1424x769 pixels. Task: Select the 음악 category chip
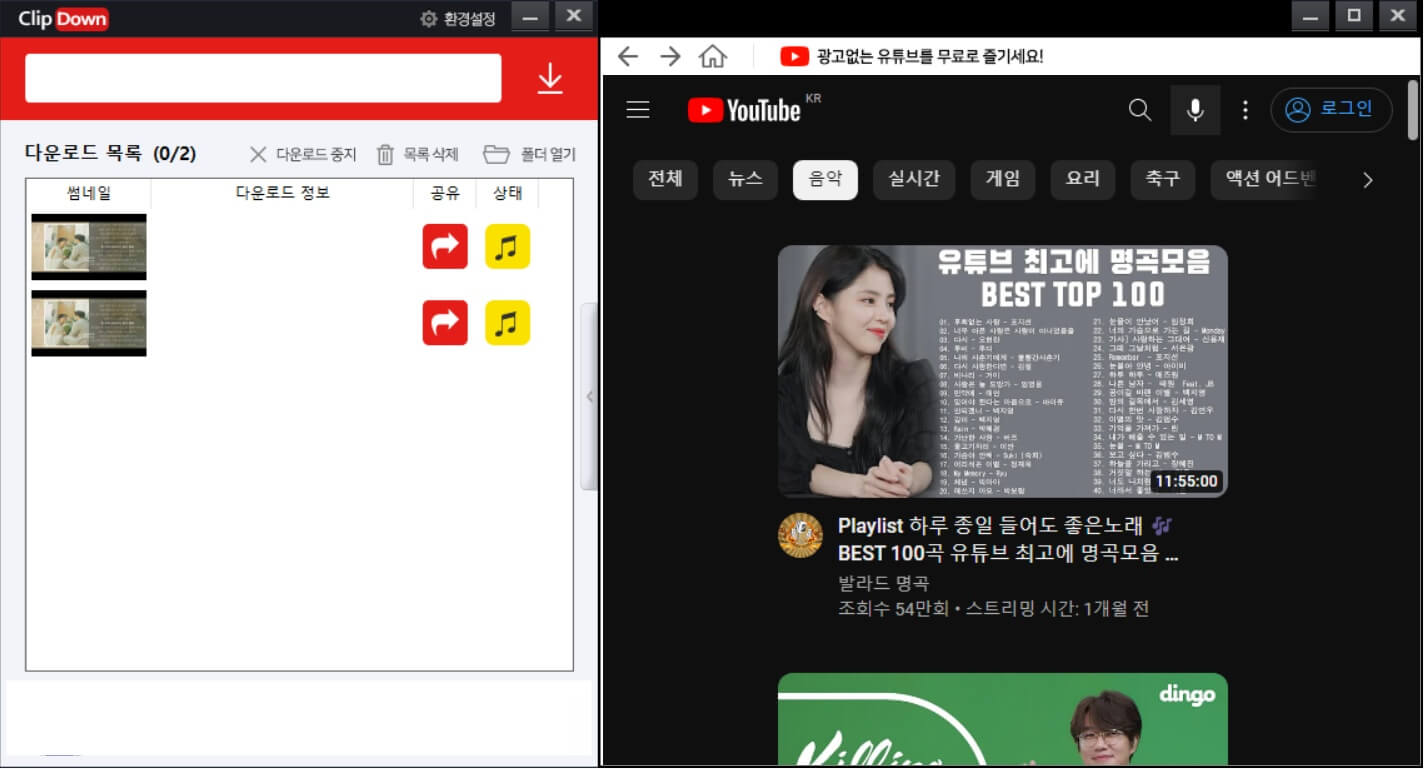click(825, 180)
